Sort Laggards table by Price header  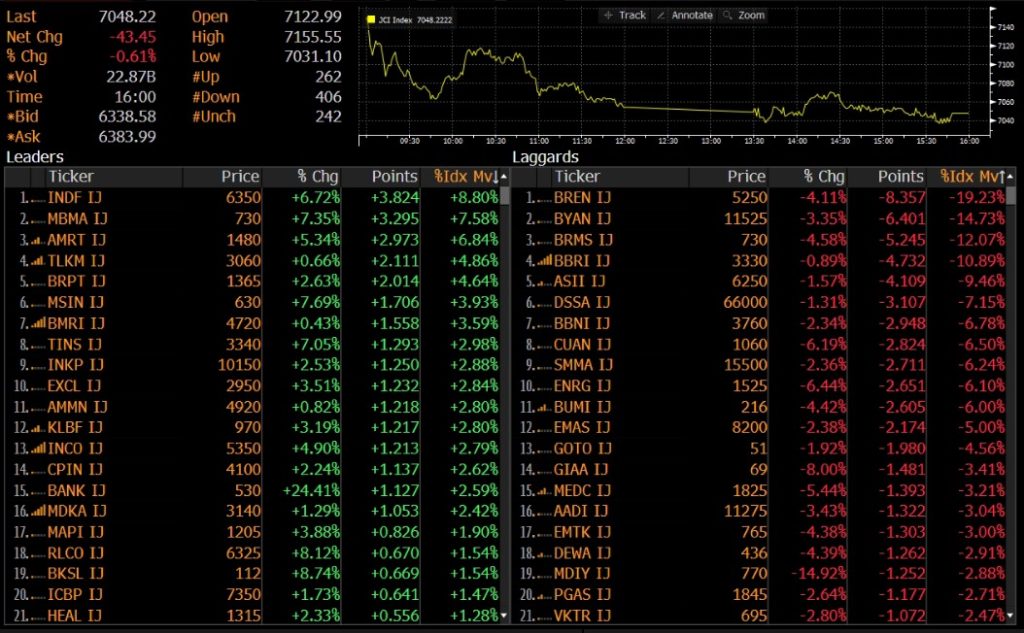pyautogui.click(x=746, y=177)
